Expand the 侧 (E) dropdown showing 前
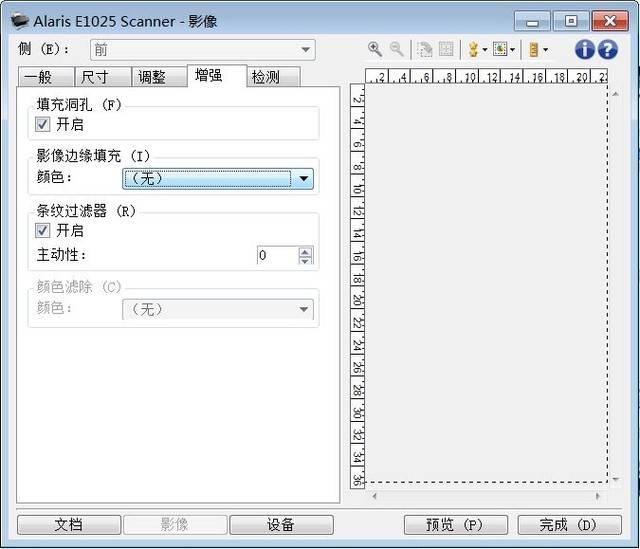 pyautogui.click(x=203, y=50)
